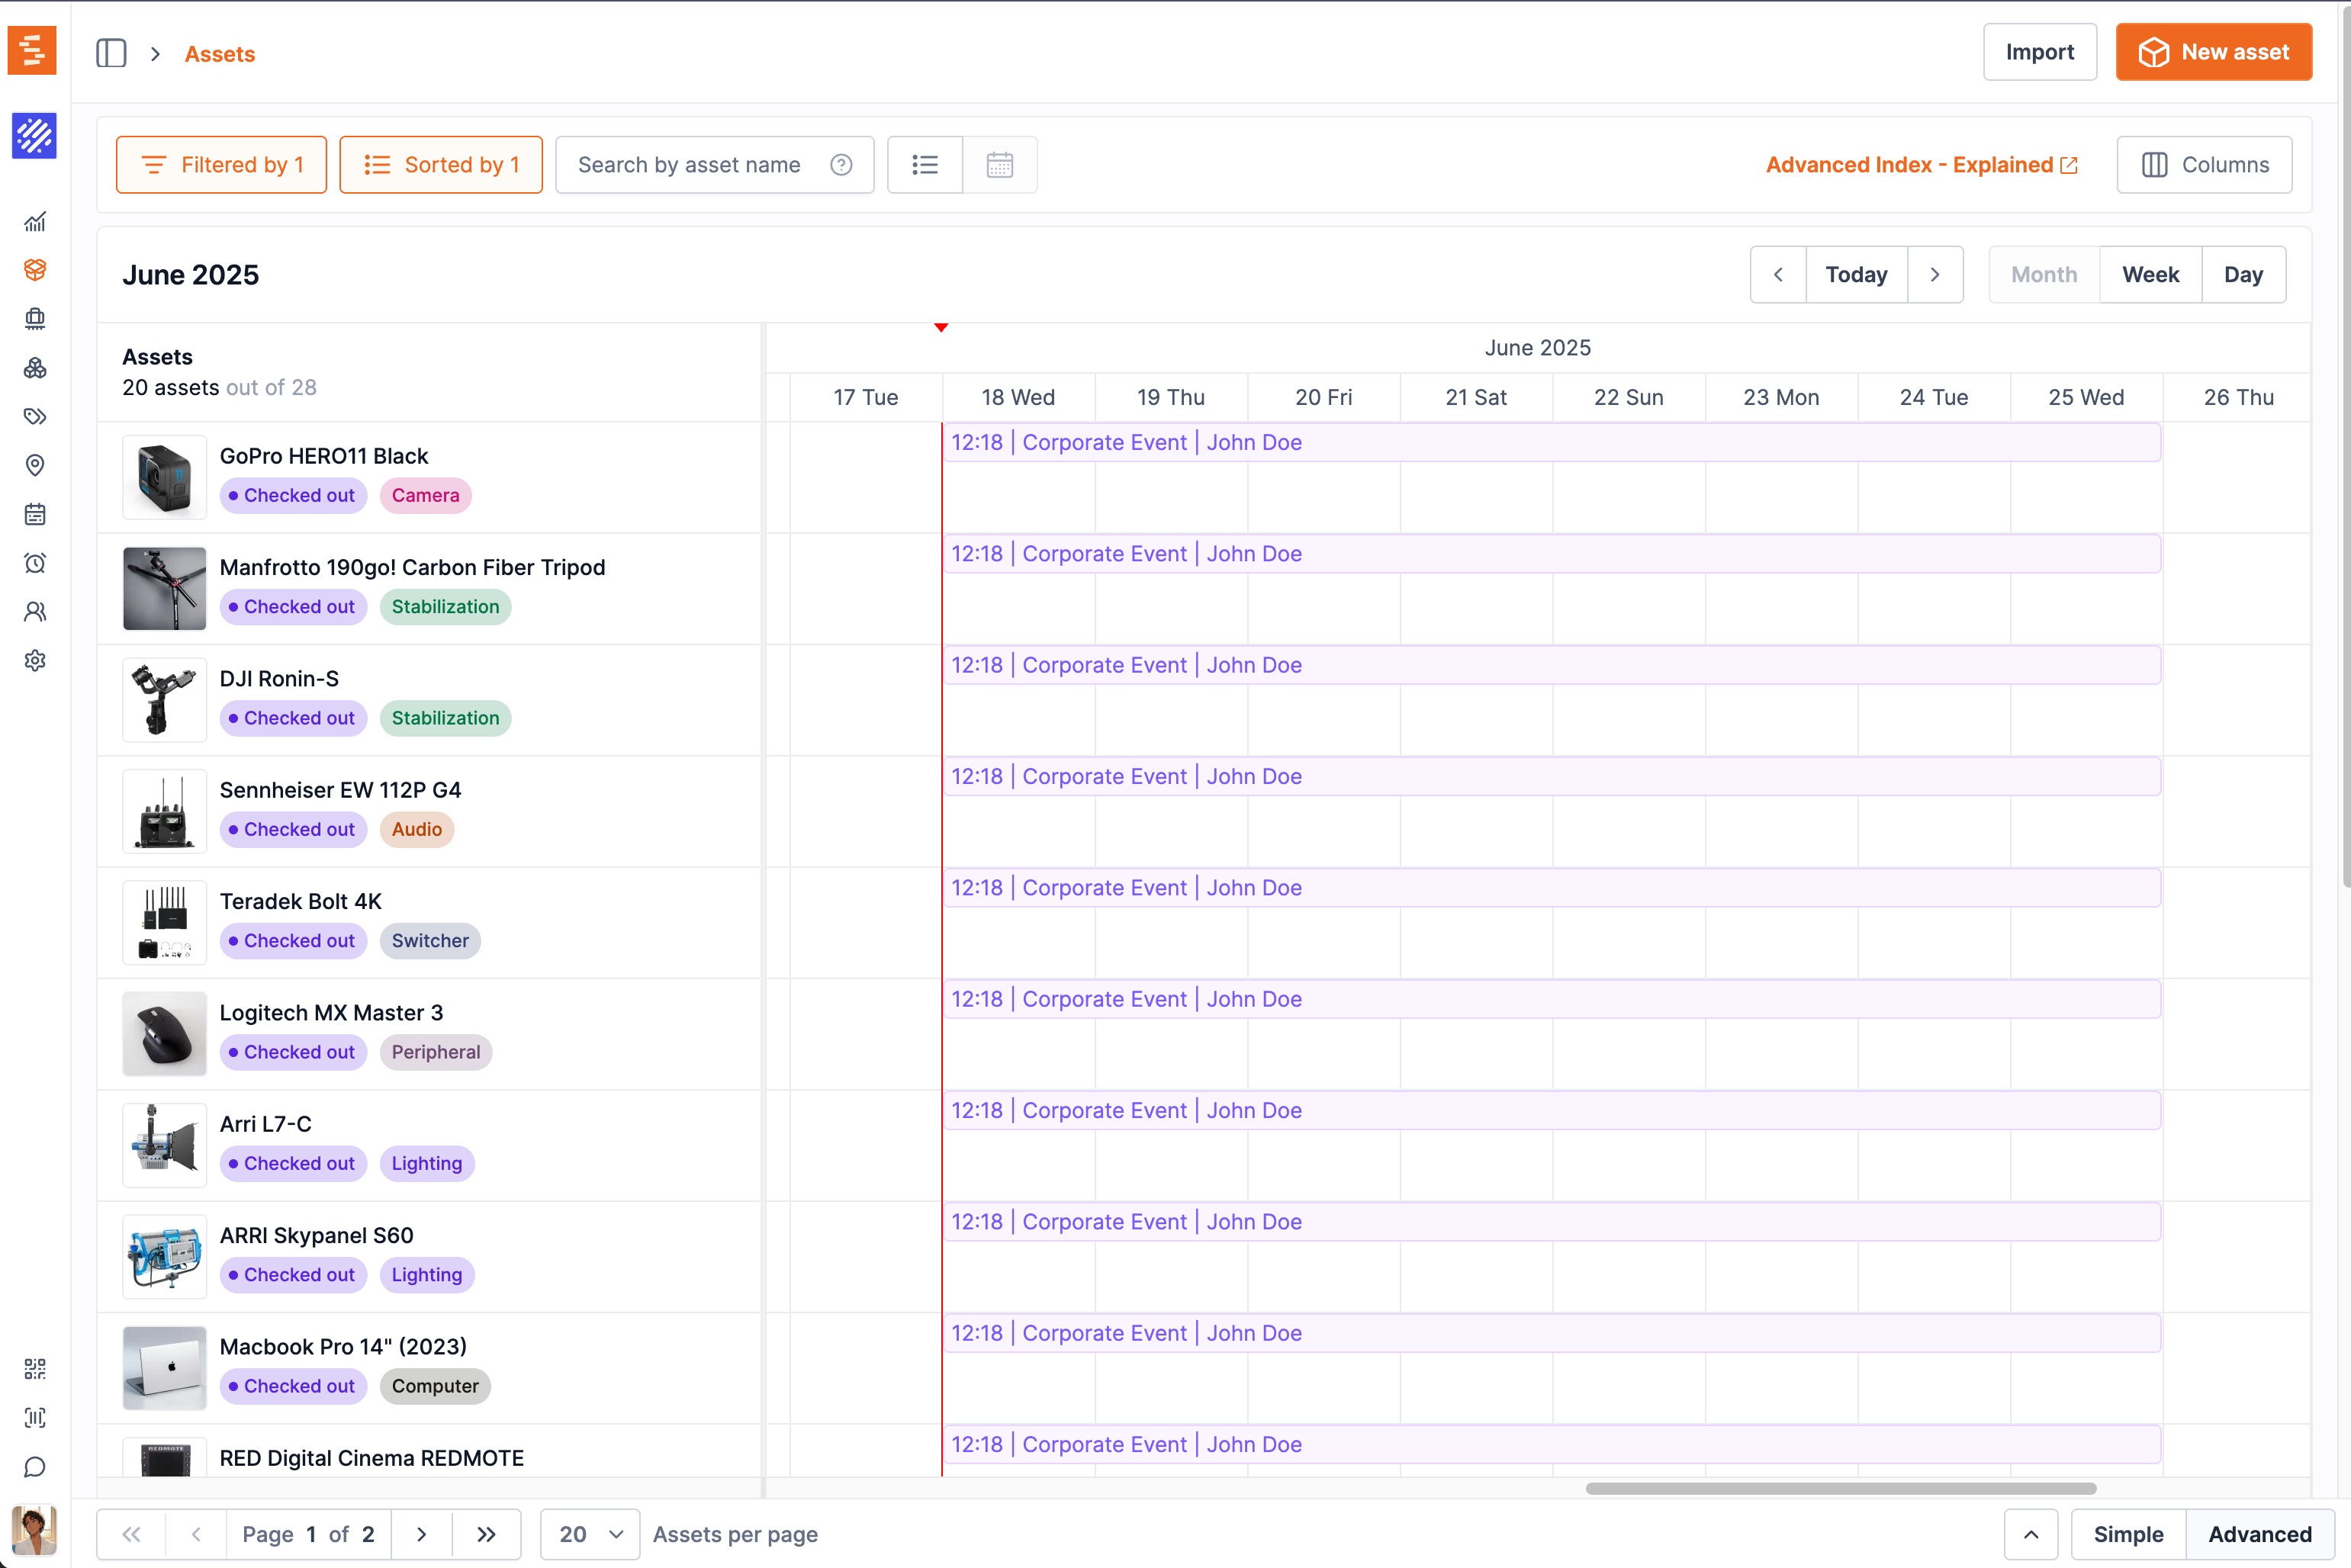The image size is (2351, 1568).
Task: Open the assets per page dropdown
Action: pos(589,1534)
